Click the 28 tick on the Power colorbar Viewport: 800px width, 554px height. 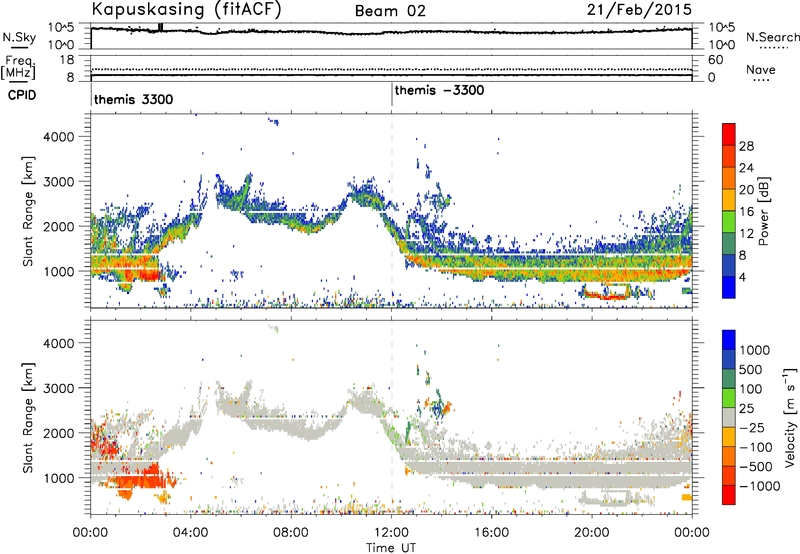pos(746,146)
